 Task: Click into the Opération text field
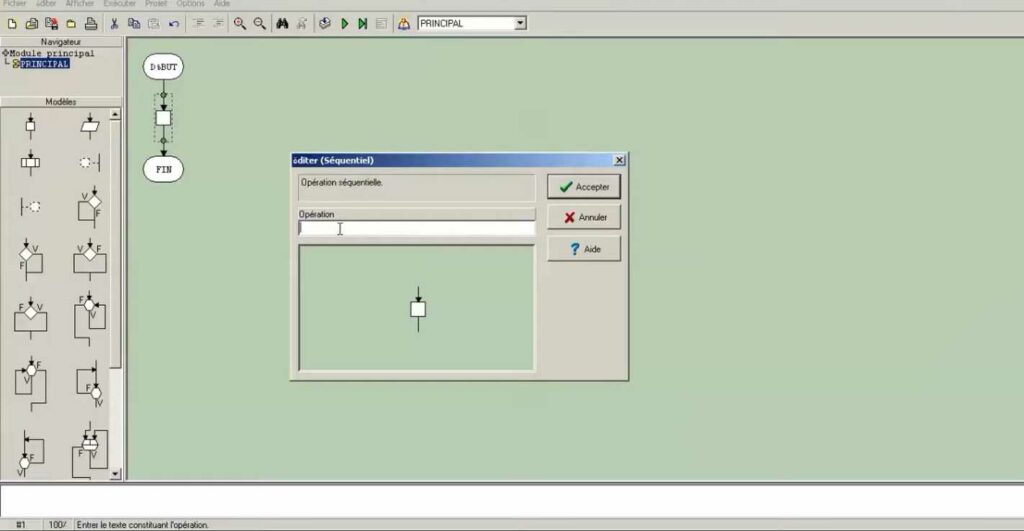point(417,228)
